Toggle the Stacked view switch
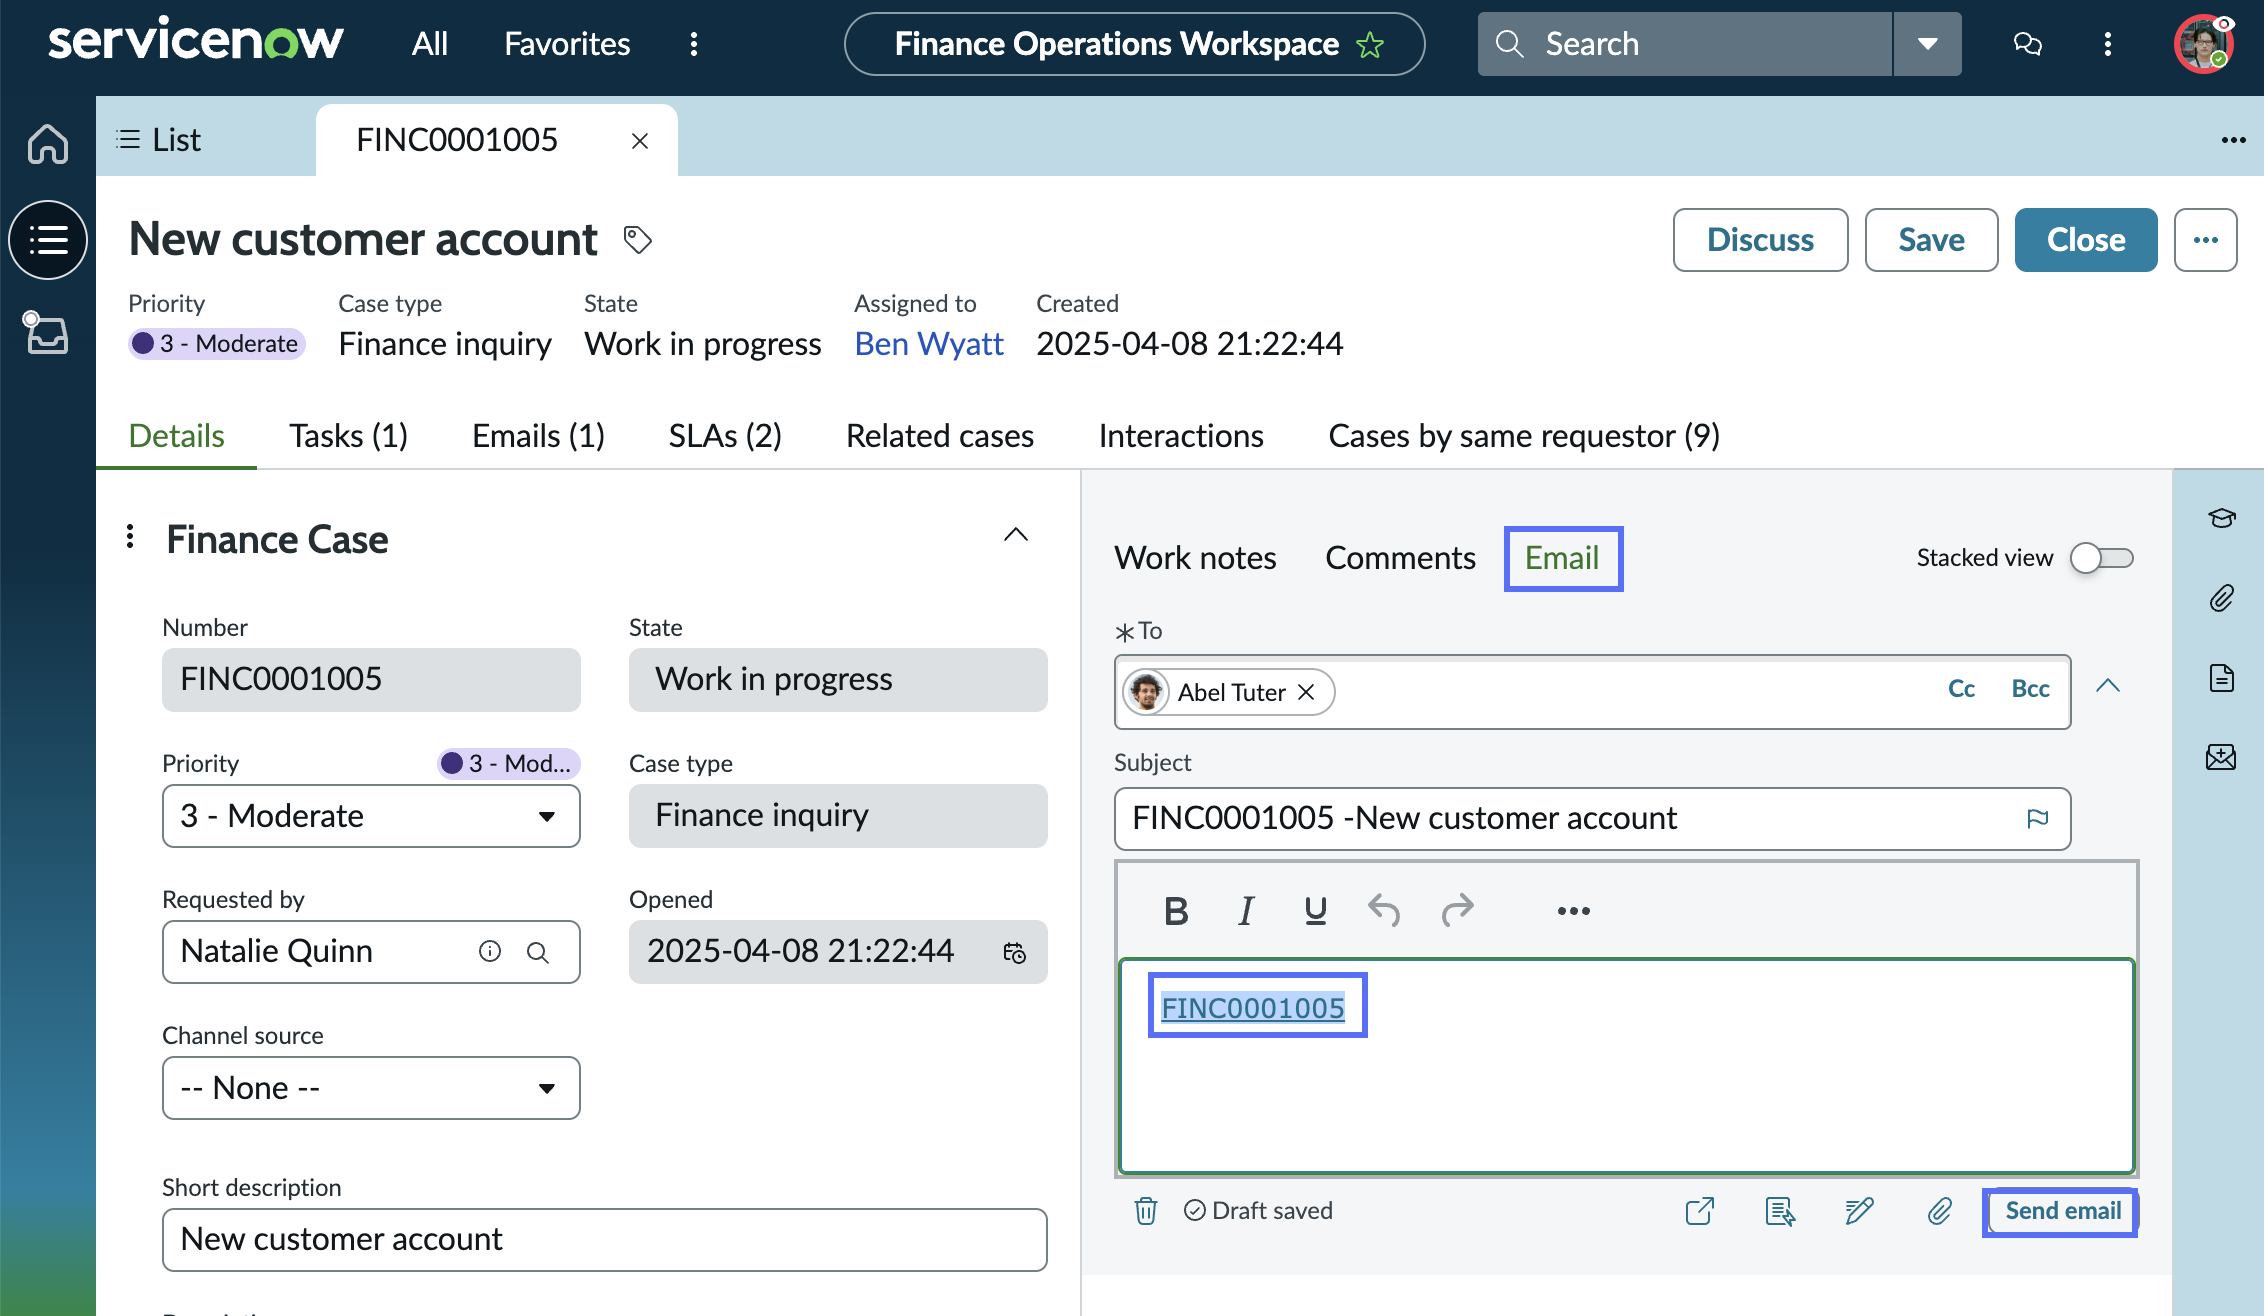Viewport: 2264px width, 1316px height. click(2102, 558)
